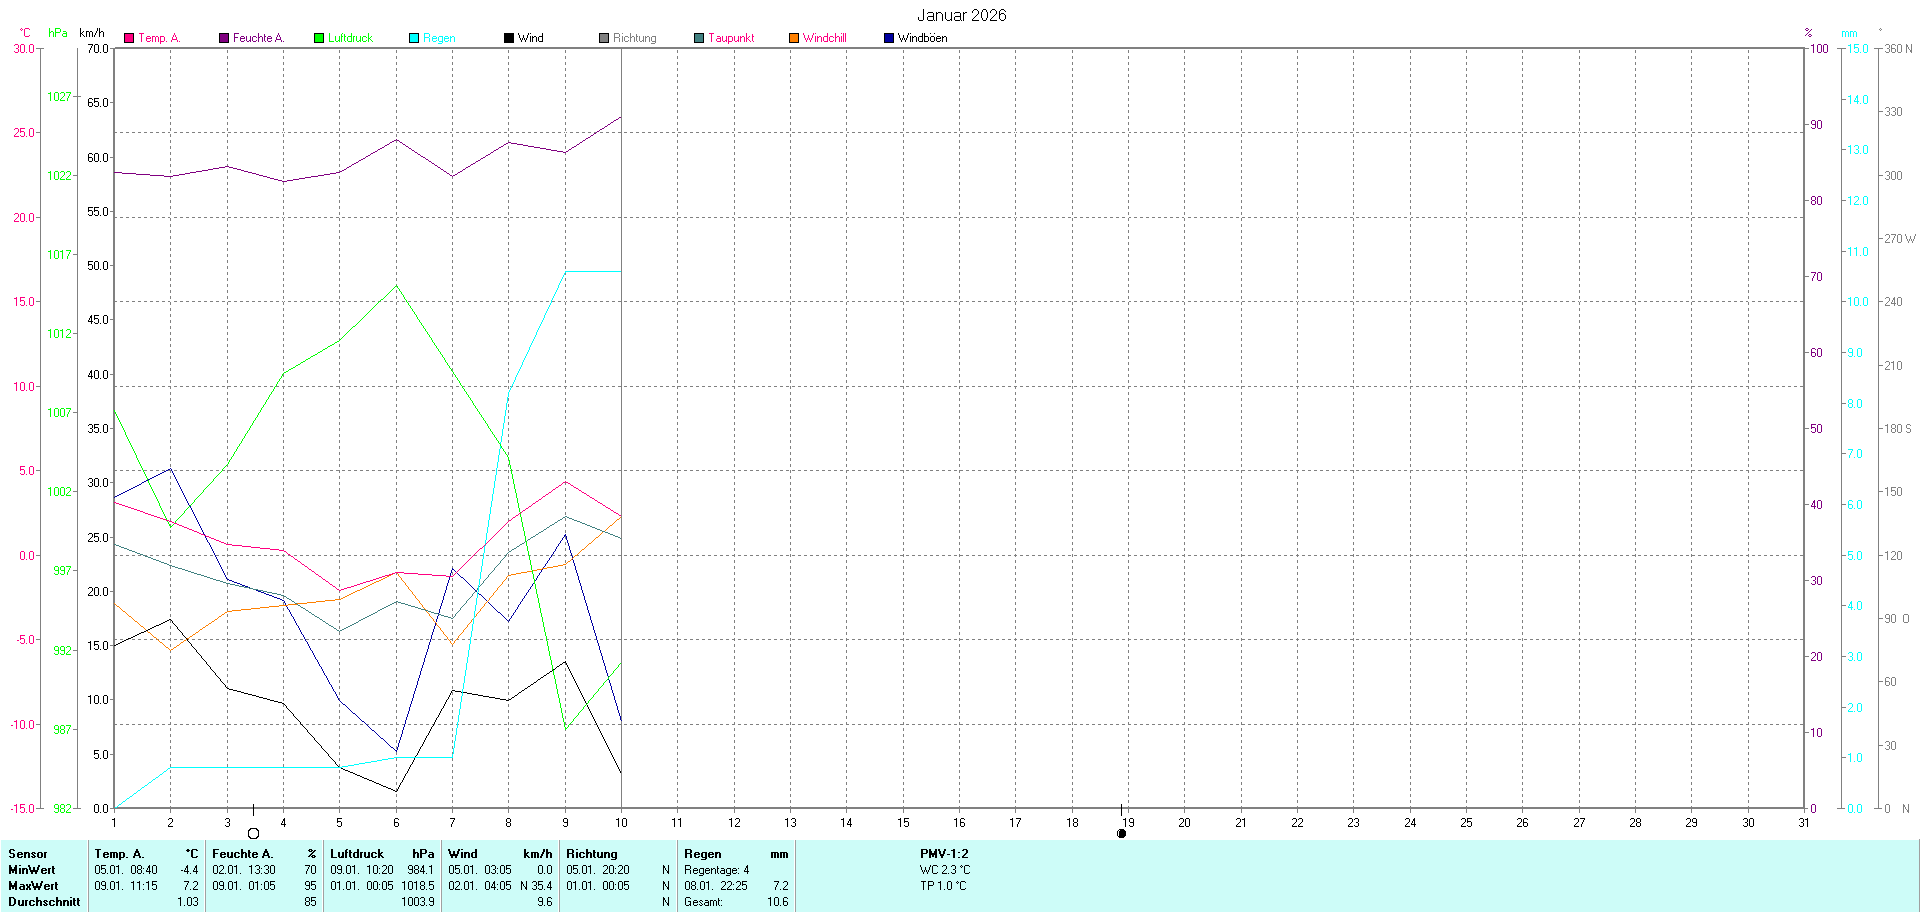The image size is (1920, 912).
Task: Click the Durchschnitt row label
Action: [44, 902]
